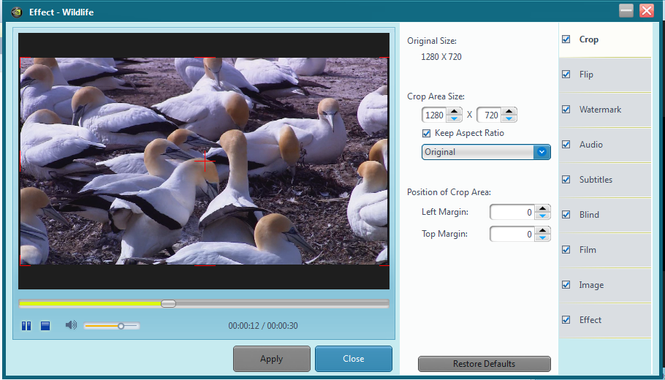Viewport: 665px width, 380px height.
Task: Click the Close button beside Apply
Action: coord(353,359)
